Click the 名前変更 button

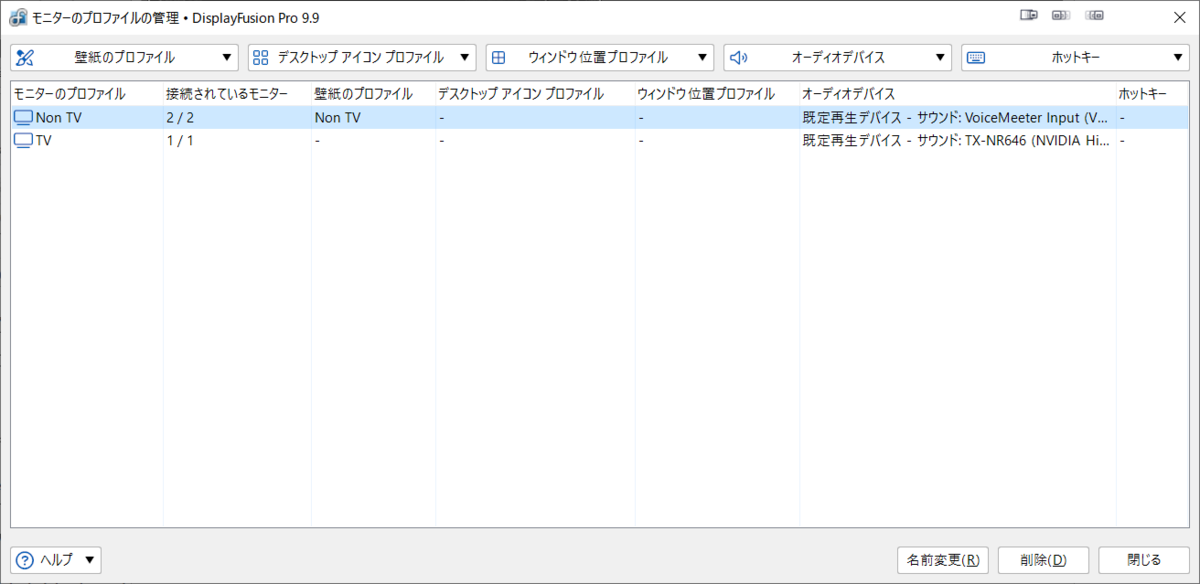click(x=942, y=559)
